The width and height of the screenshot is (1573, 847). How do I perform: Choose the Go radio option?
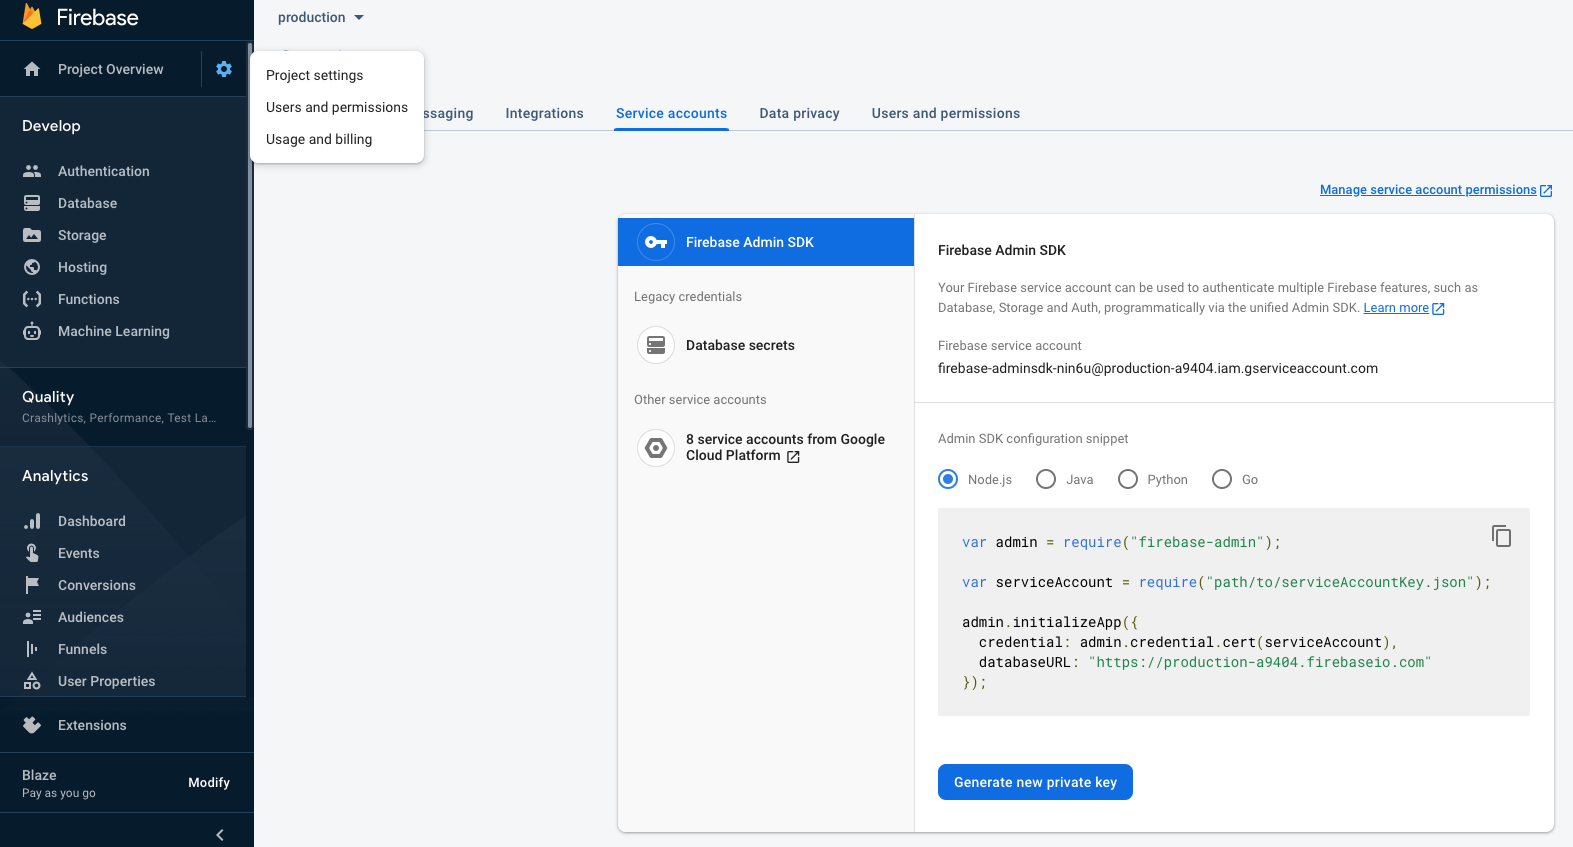click(1222, 479)
